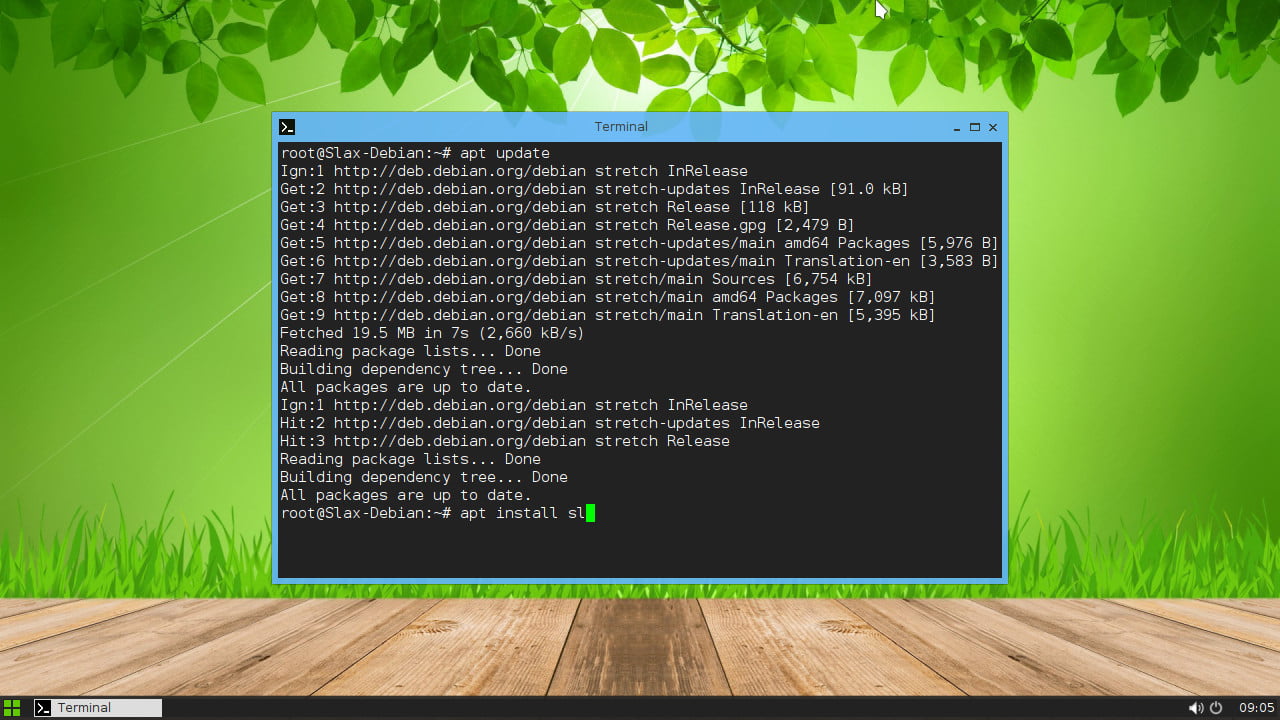The height and width of the screenshot is (720, 1280).
Task: Click the Get:2 stretch-updates InRelease line
Action: pyautogui.click(x=594, y=189)
